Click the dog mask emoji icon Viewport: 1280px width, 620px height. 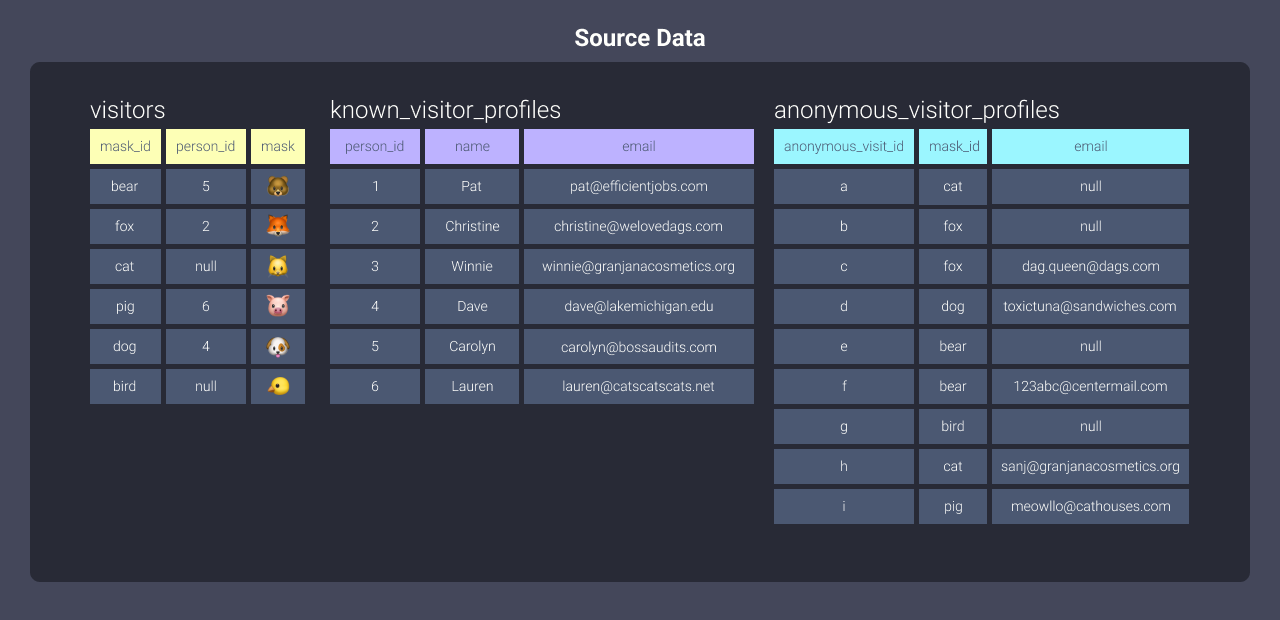coord(277,346)
